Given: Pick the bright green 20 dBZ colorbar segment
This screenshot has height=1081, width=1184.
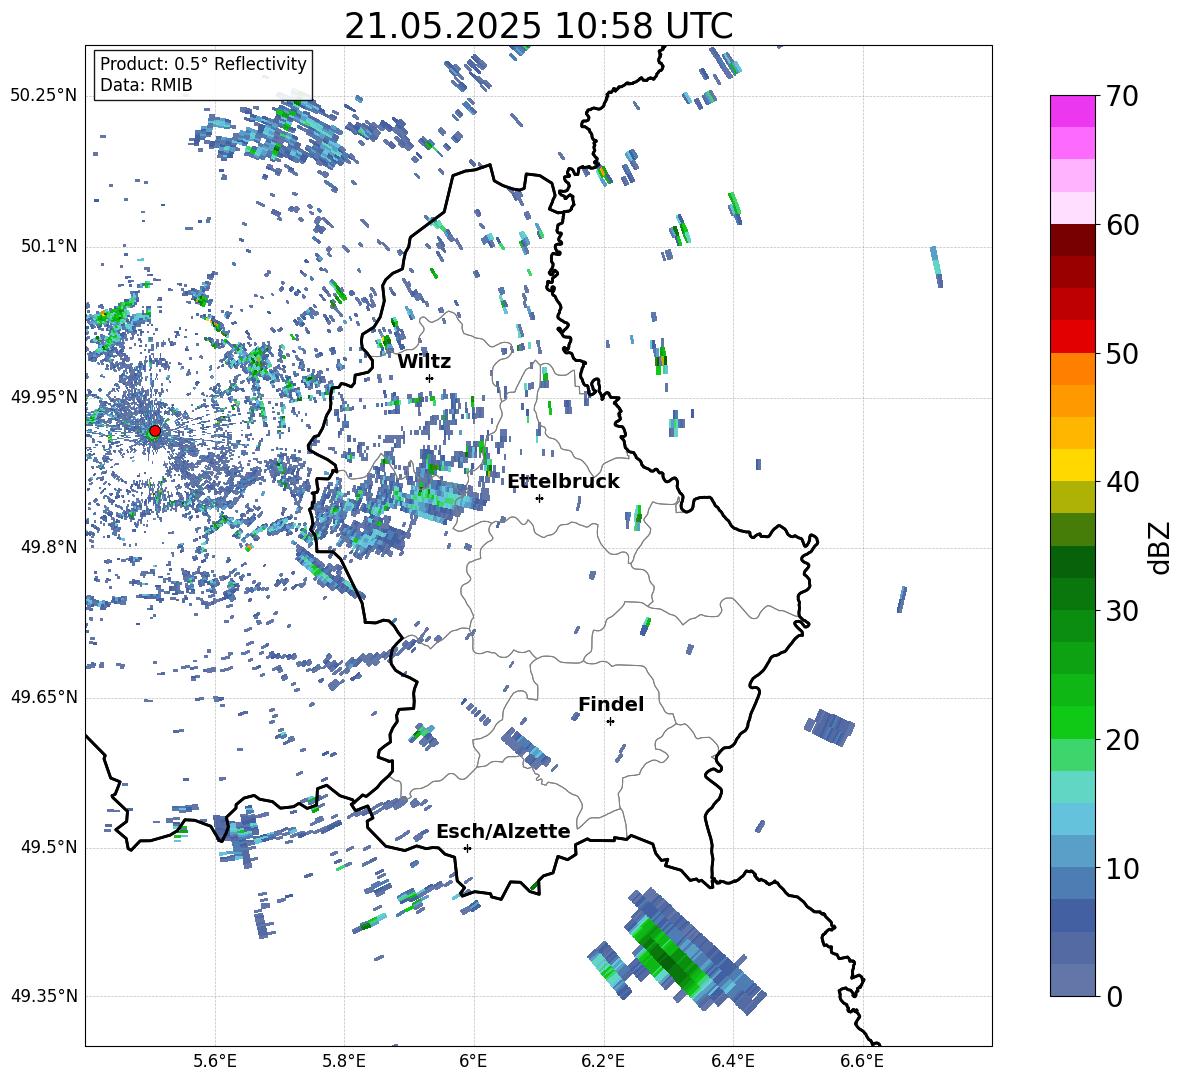Looking at the screenshot, I should point(1072,722).
